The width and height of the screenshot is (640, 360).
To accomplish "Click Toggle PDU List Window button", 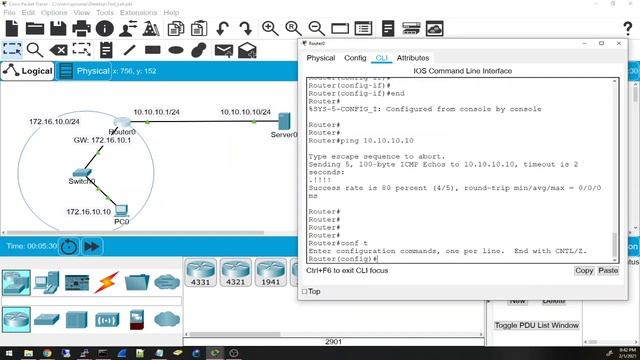I will (537, 325).
